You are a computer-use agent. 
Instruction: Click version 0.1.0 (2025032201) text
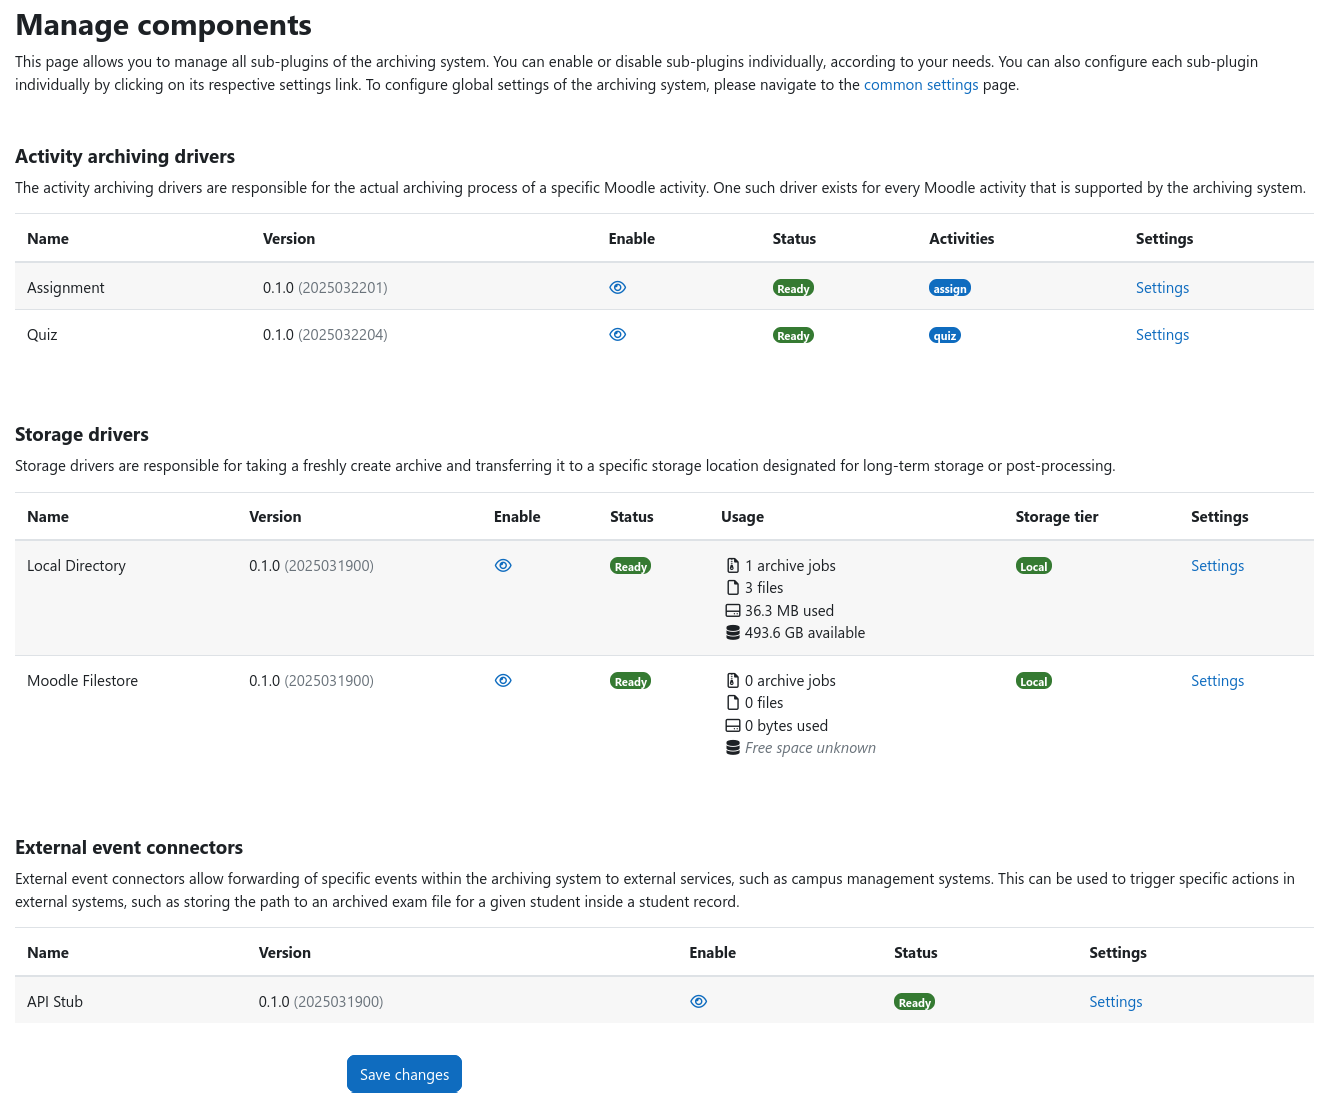325,288
